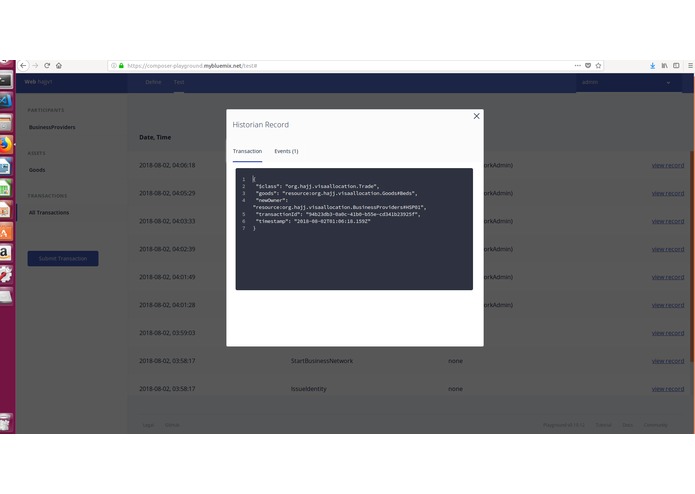The height and width of the screenshot is (494, 695).
Task: Save page to Pocket icon
Action: click(x=588, y=66)
